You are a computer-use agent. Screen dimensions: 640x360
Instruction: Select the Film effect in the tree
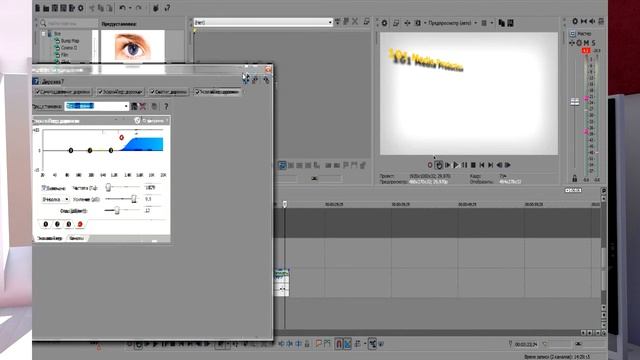pyautogui.click(x=64, y=54)
